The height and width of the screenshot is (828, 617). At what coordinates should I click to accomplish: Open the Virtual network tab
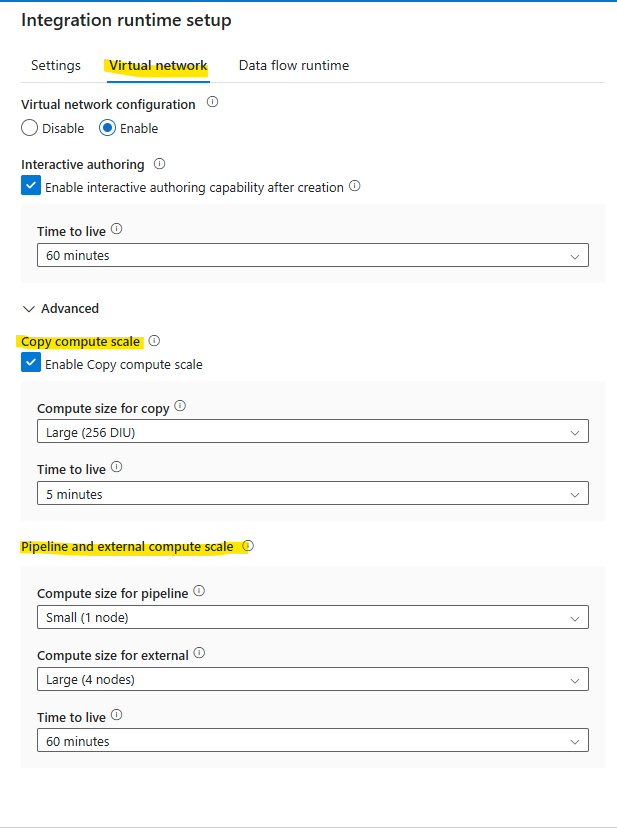(x=158, y=66)
